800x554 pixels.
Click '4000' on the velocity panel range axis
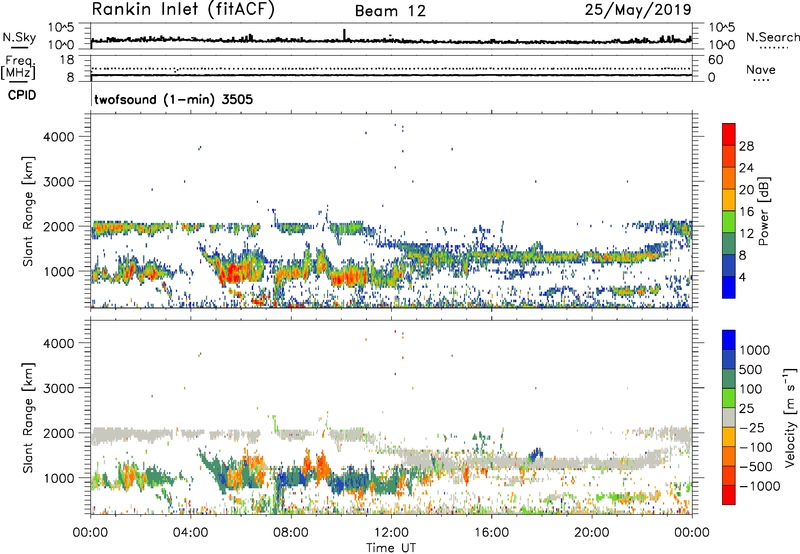(x=58, y=343)
